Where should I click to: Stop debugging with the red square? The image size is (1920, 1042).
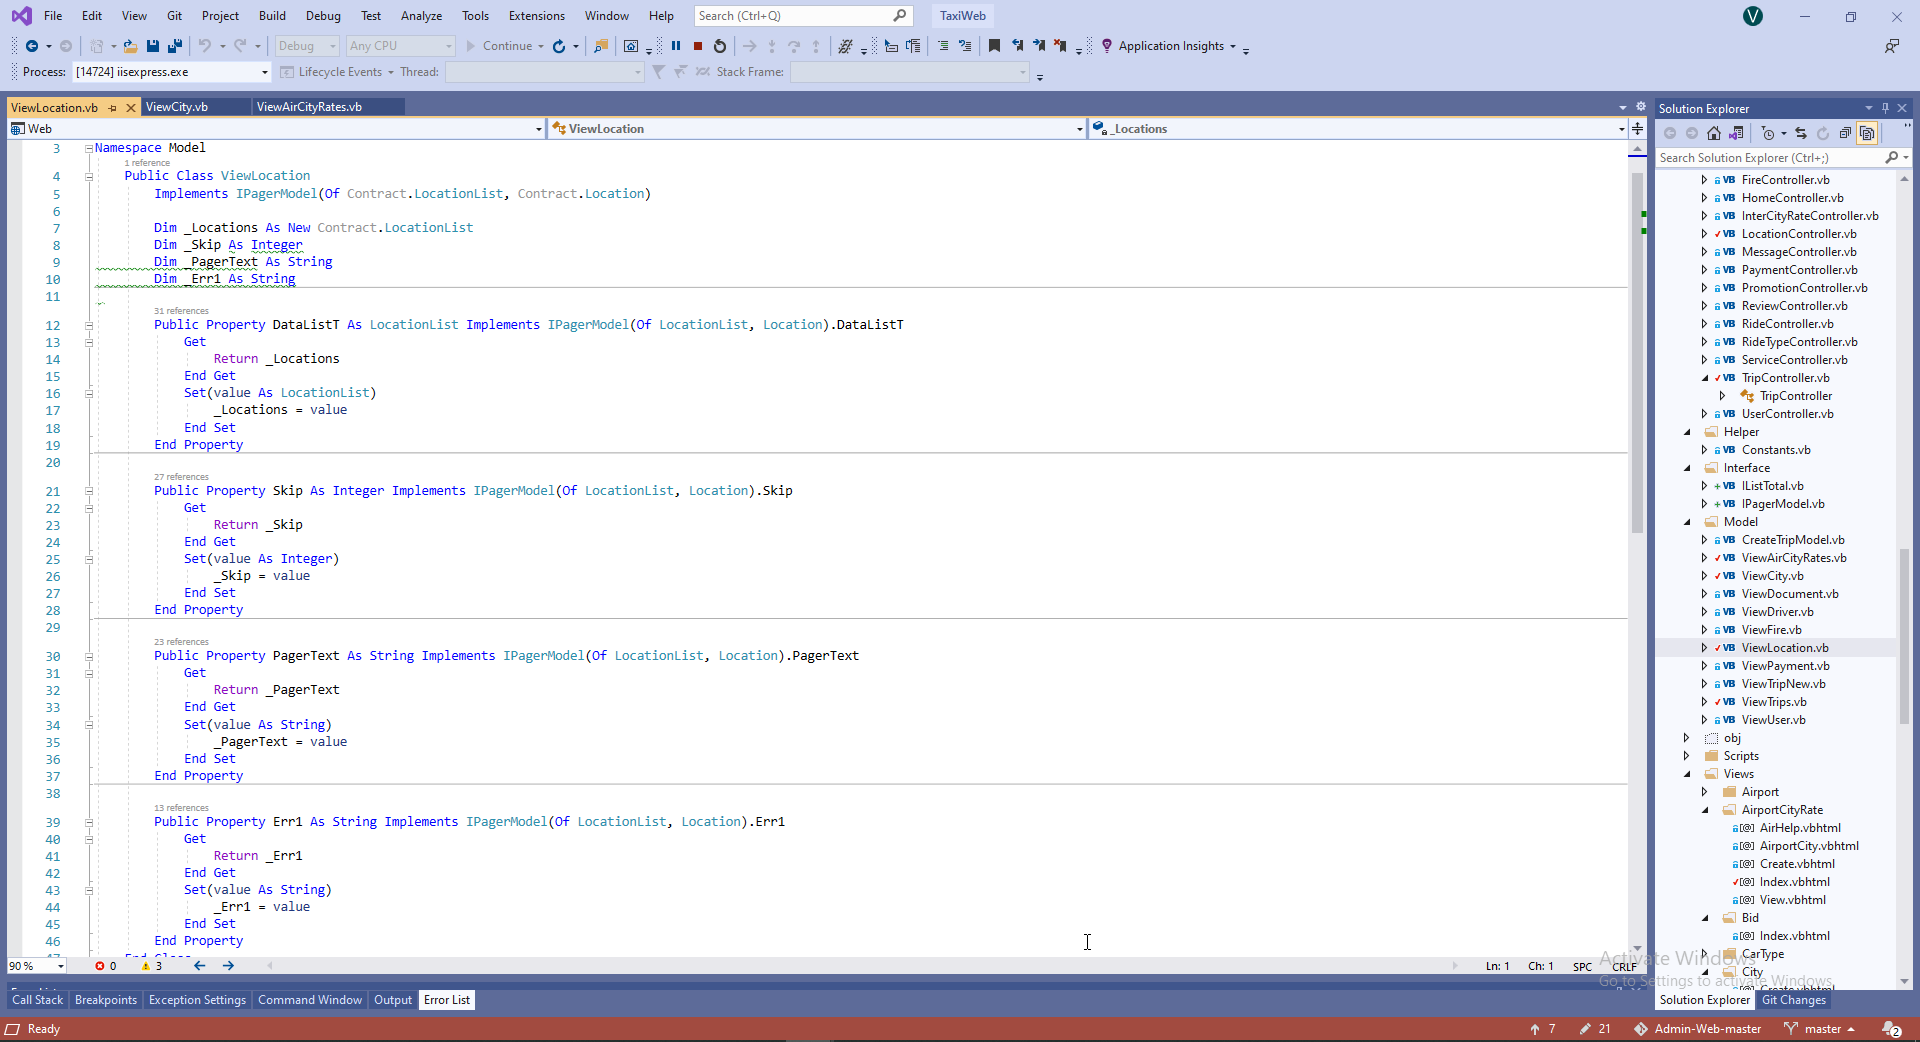(x=698, y=46)
